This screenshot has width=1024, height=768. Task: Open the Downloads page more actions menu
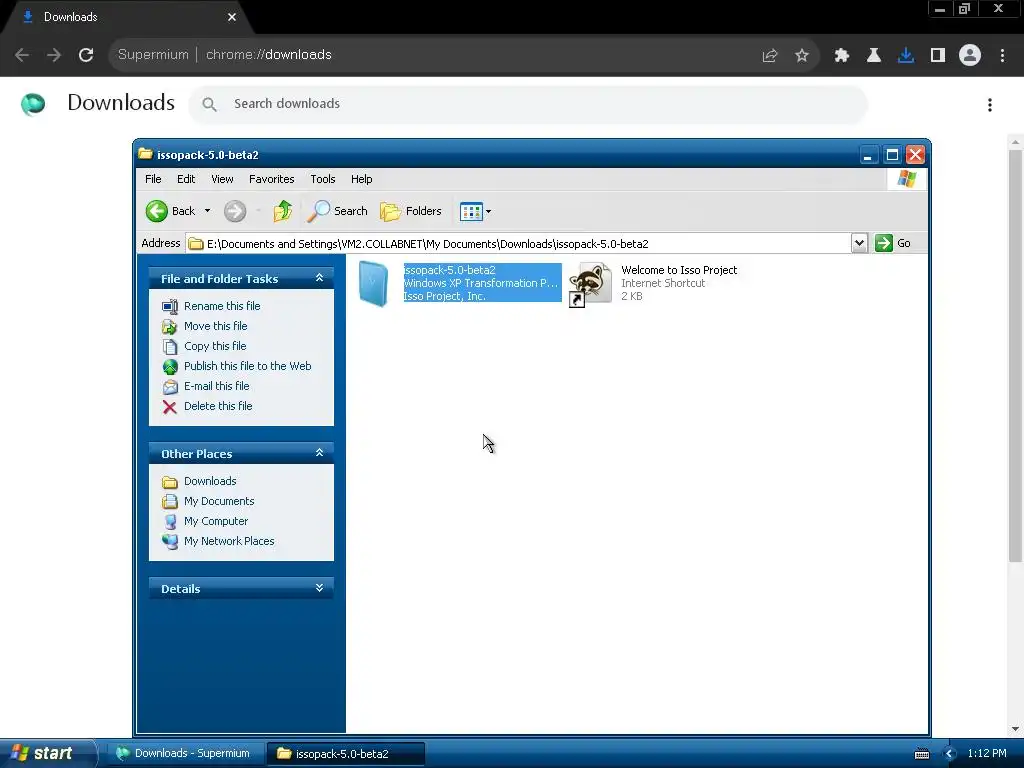990,105
